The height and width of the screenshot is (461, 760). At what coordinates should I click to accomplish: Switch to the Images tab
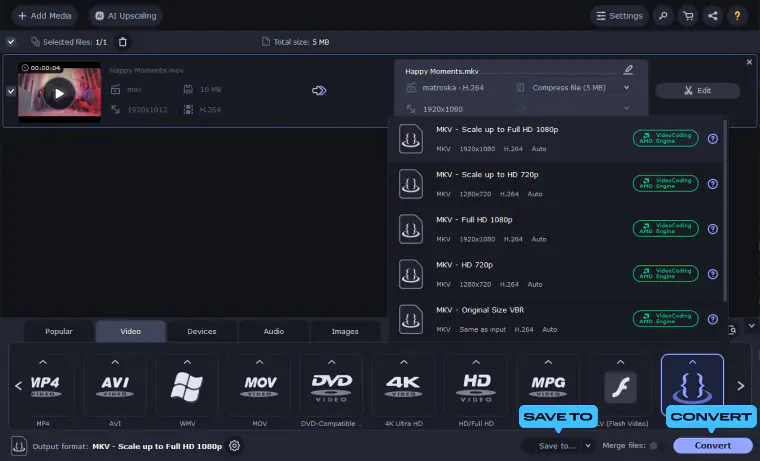345,332
